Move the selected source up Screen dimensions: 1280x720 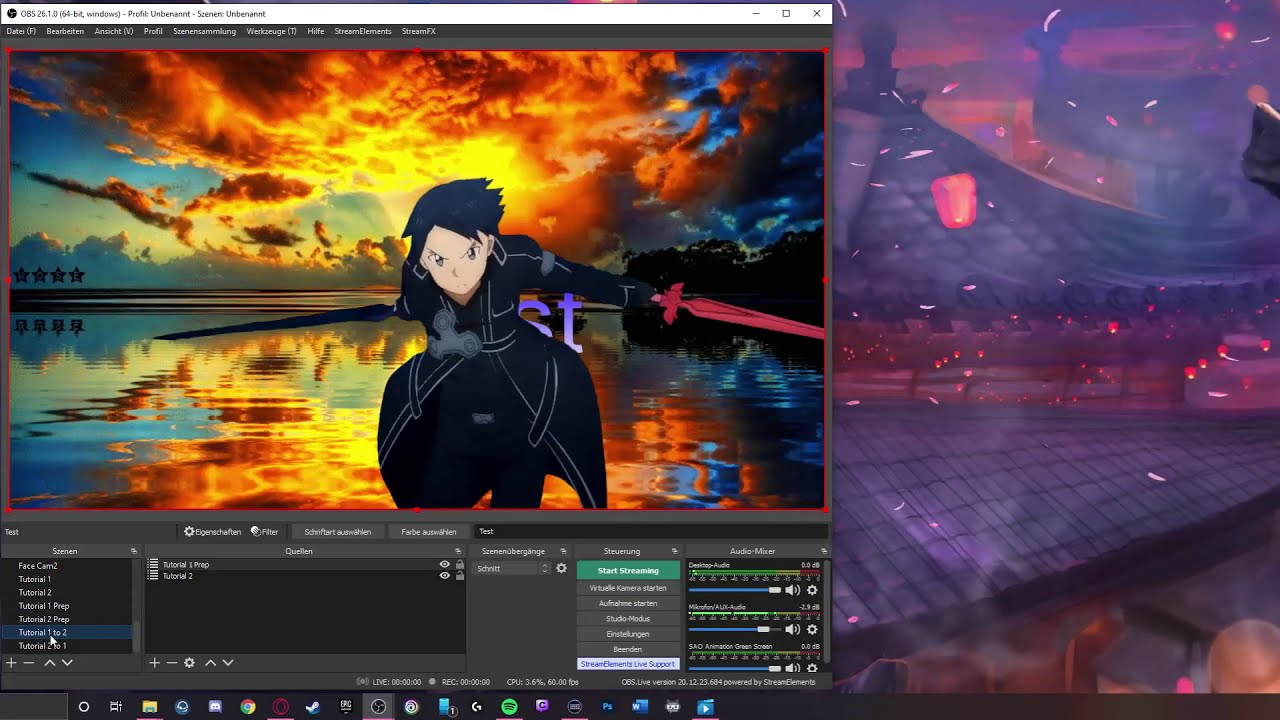tap(210, 663)
